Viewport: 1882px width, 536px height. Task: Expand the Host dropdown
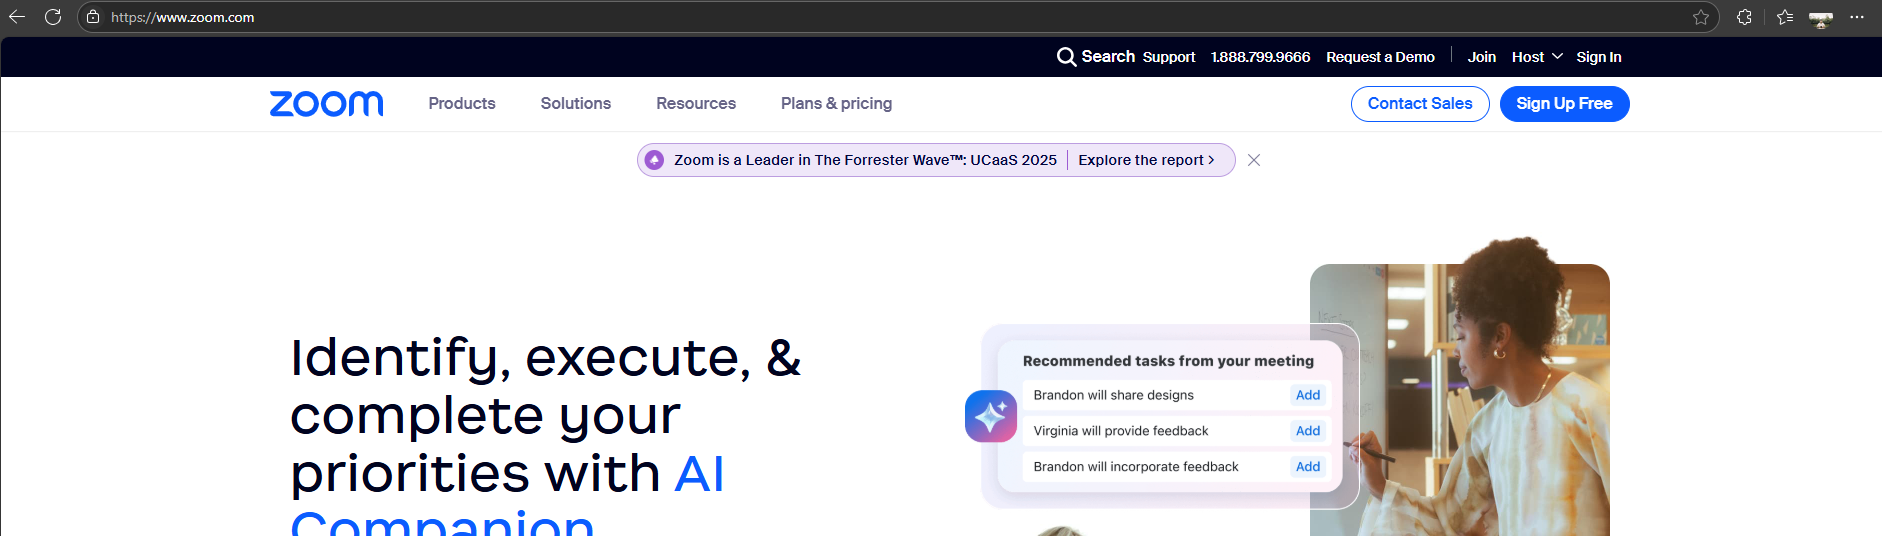pyautogui.click(x=1537, y=57)
